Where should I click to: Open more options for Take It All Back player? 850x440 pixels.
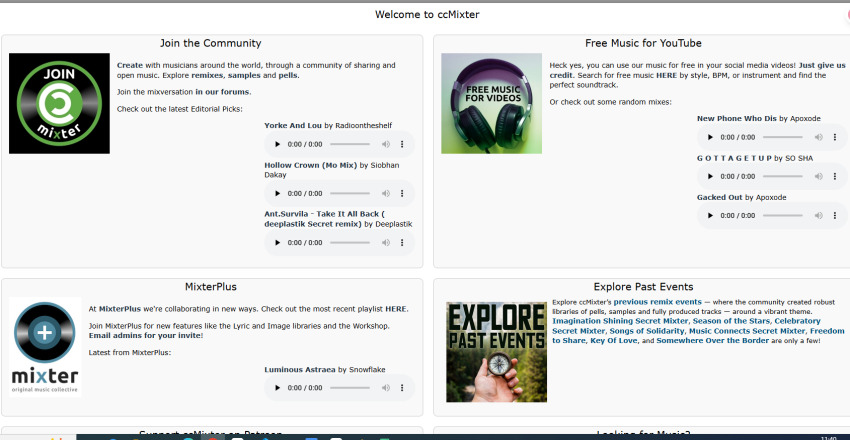pos(403,242)
